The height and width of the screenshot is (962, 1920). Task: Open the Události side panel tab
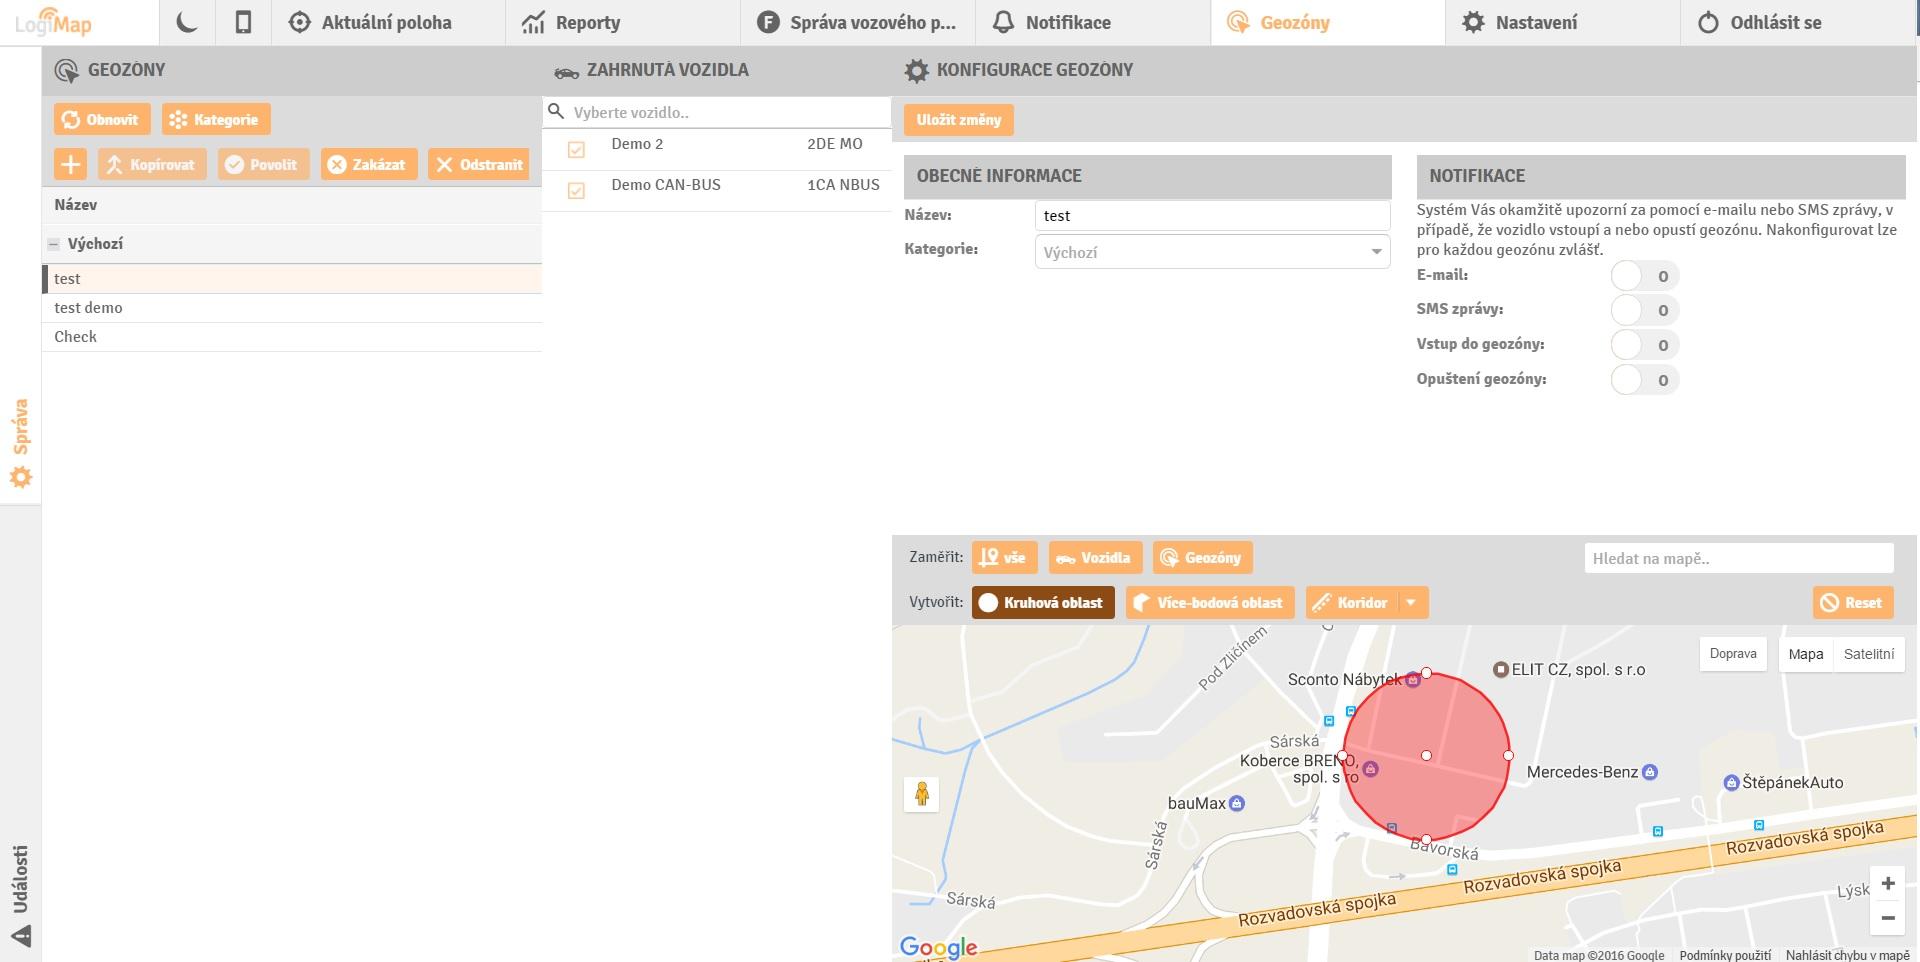pyautogui.click(x=20, y=895)
